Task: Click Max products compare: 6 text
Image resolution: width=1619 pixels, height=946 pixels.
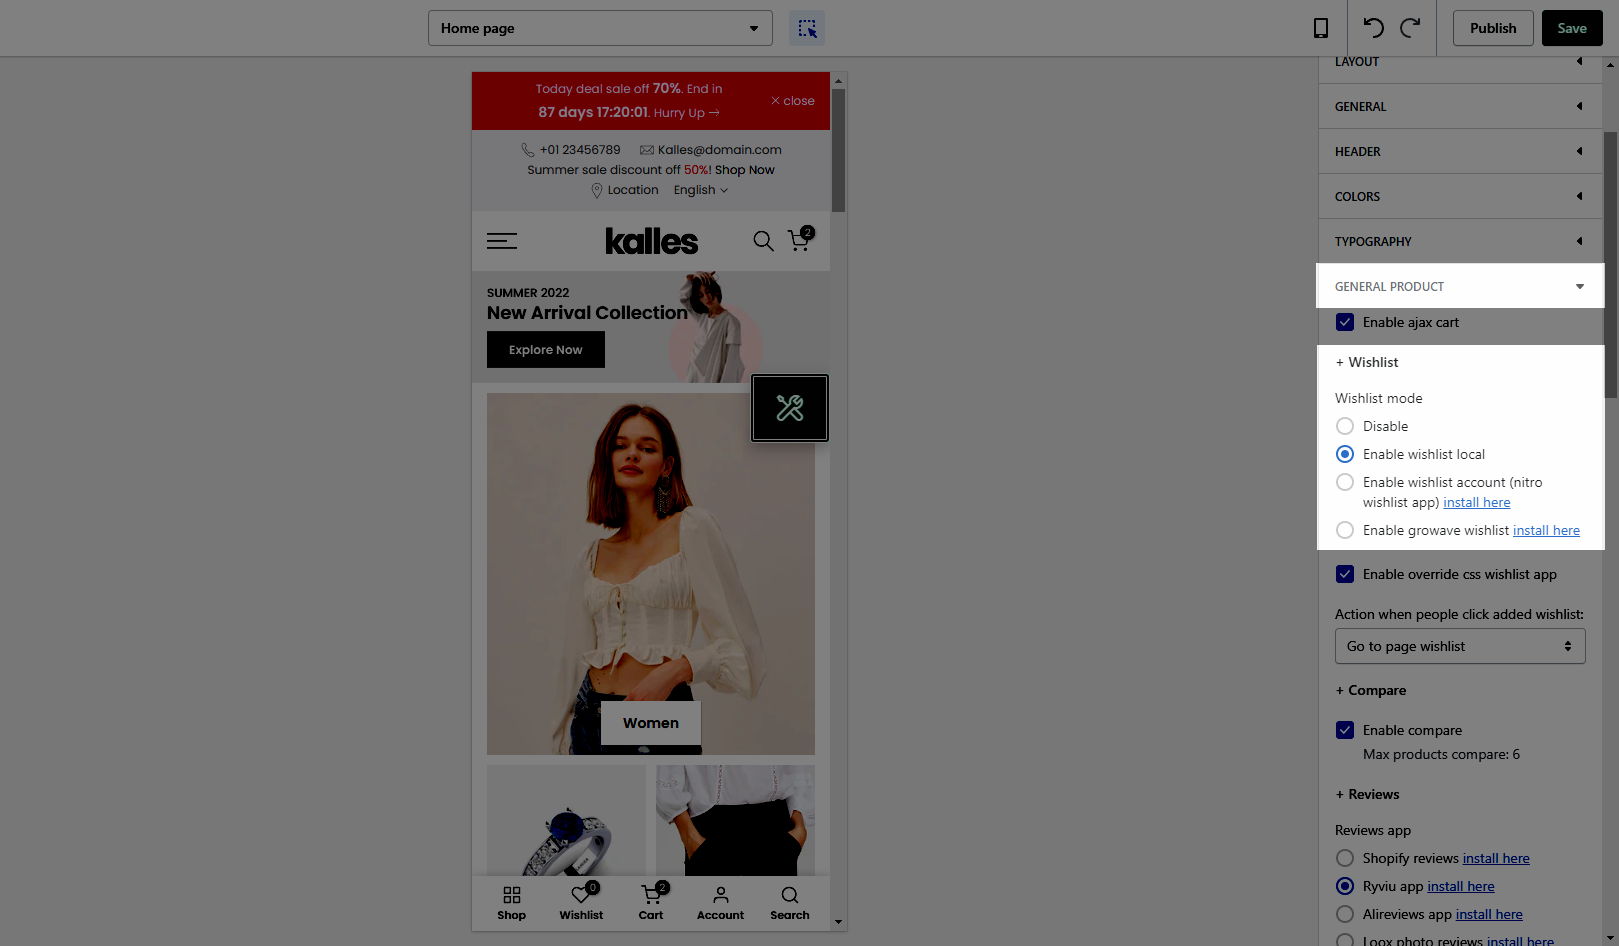Action: [x=1441, y=754]
